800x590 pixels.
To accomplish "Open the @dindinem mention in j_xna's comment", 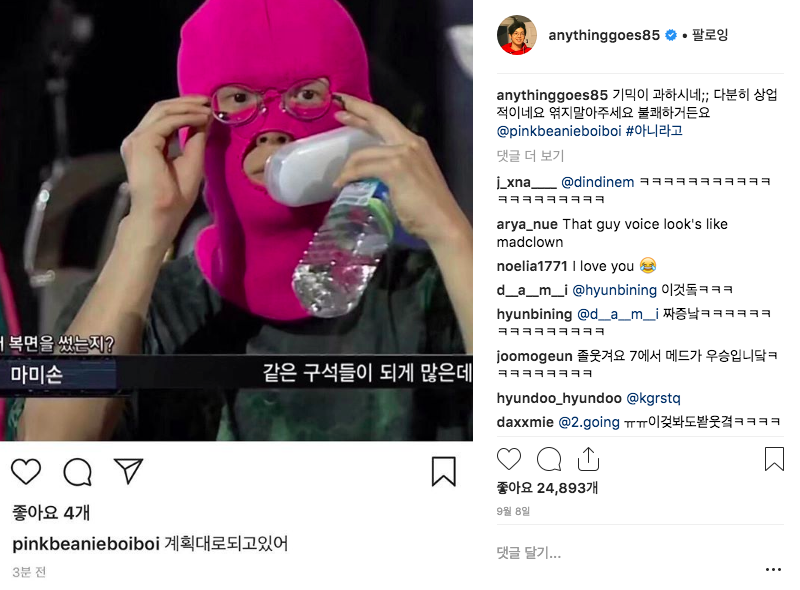I will pyautogui.click(x=597, y=182).
